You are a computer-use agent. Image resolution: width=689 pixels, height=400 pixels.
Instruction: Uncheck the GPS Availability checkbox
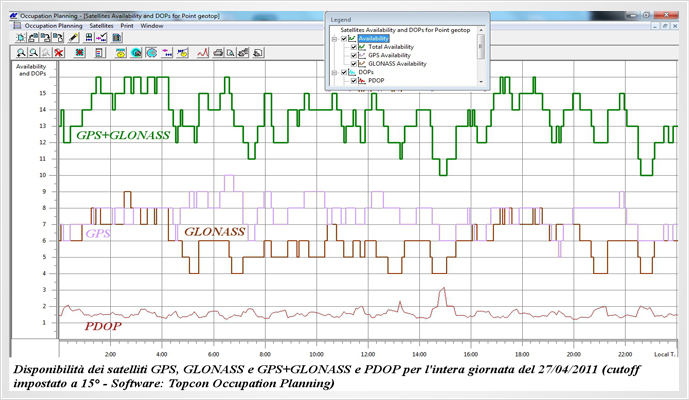(x=354, y=55)
